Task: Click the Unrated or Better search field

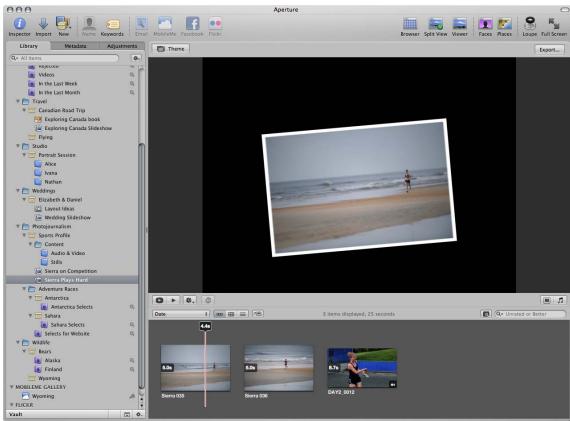Action: point(530,314)
